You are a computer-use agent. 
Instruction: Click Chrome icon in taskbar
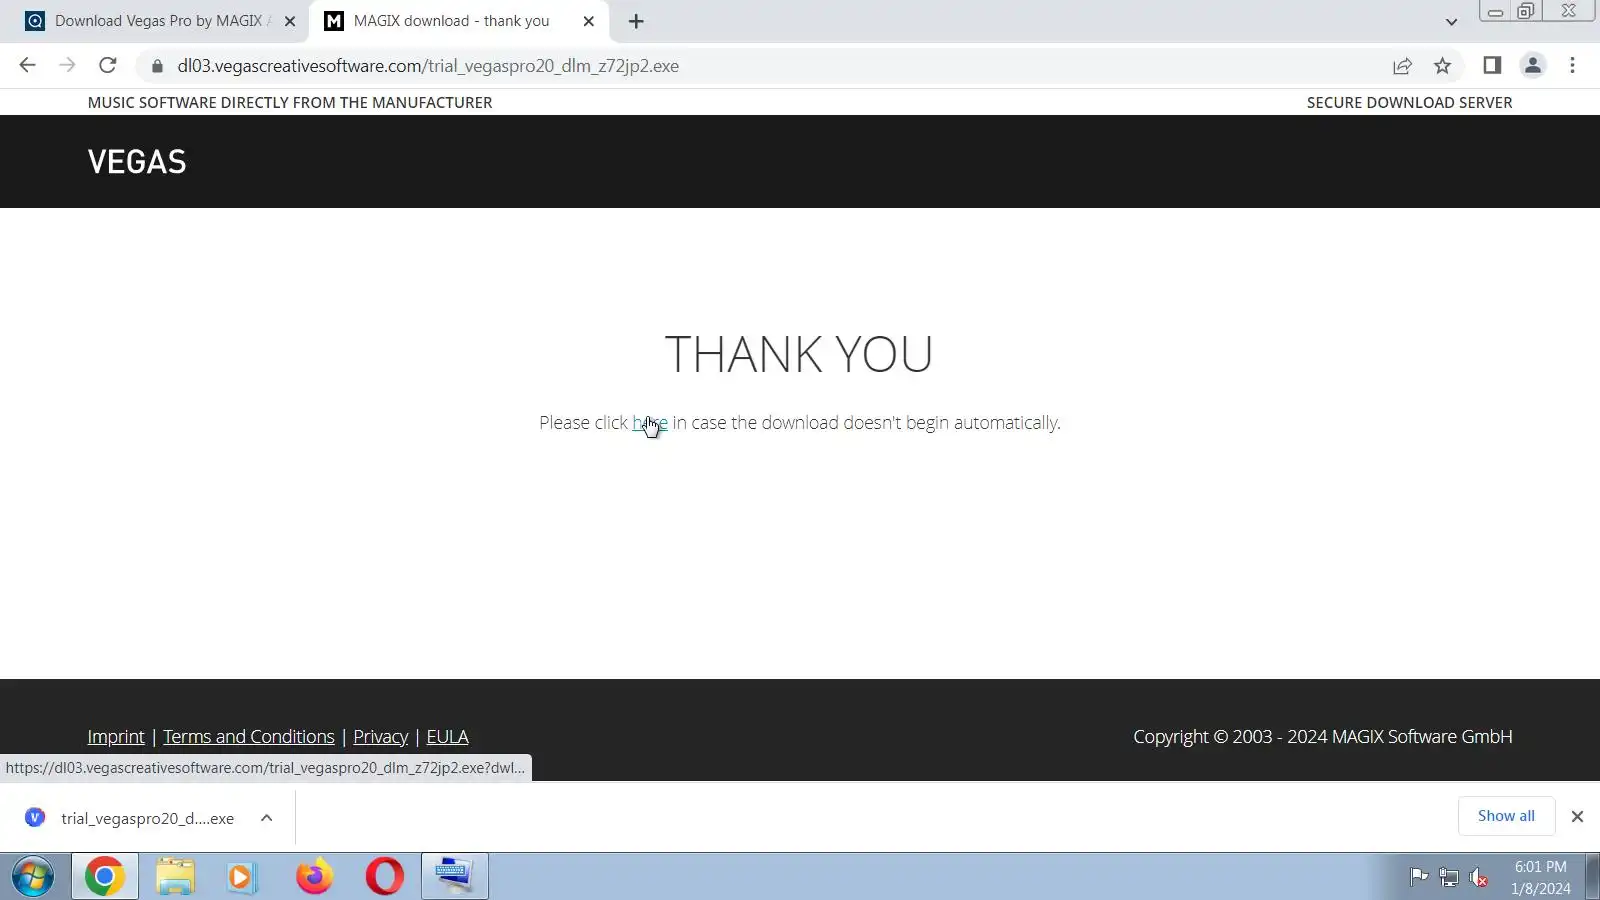coord(104,877)
